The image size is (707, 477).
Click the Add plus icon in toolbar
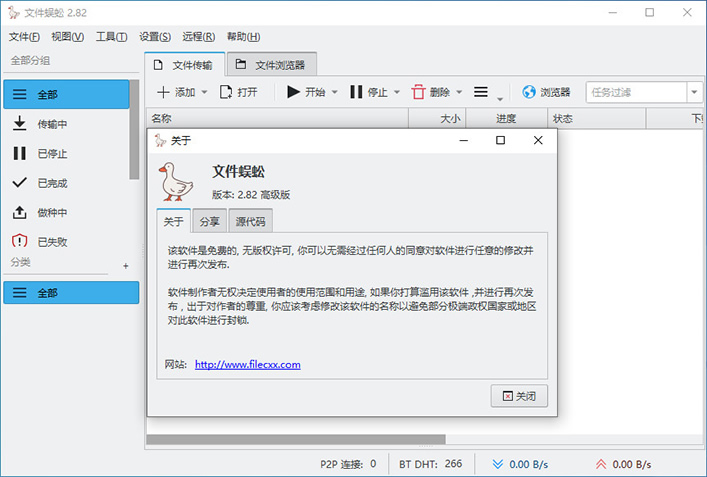tap(163, 92)
